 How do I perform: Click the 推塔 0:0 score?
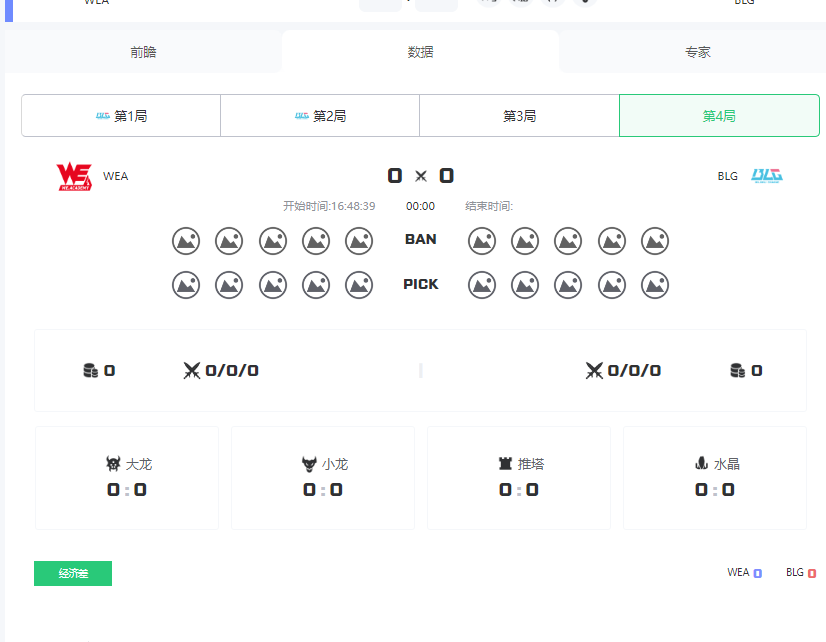[x=519, y=490]
